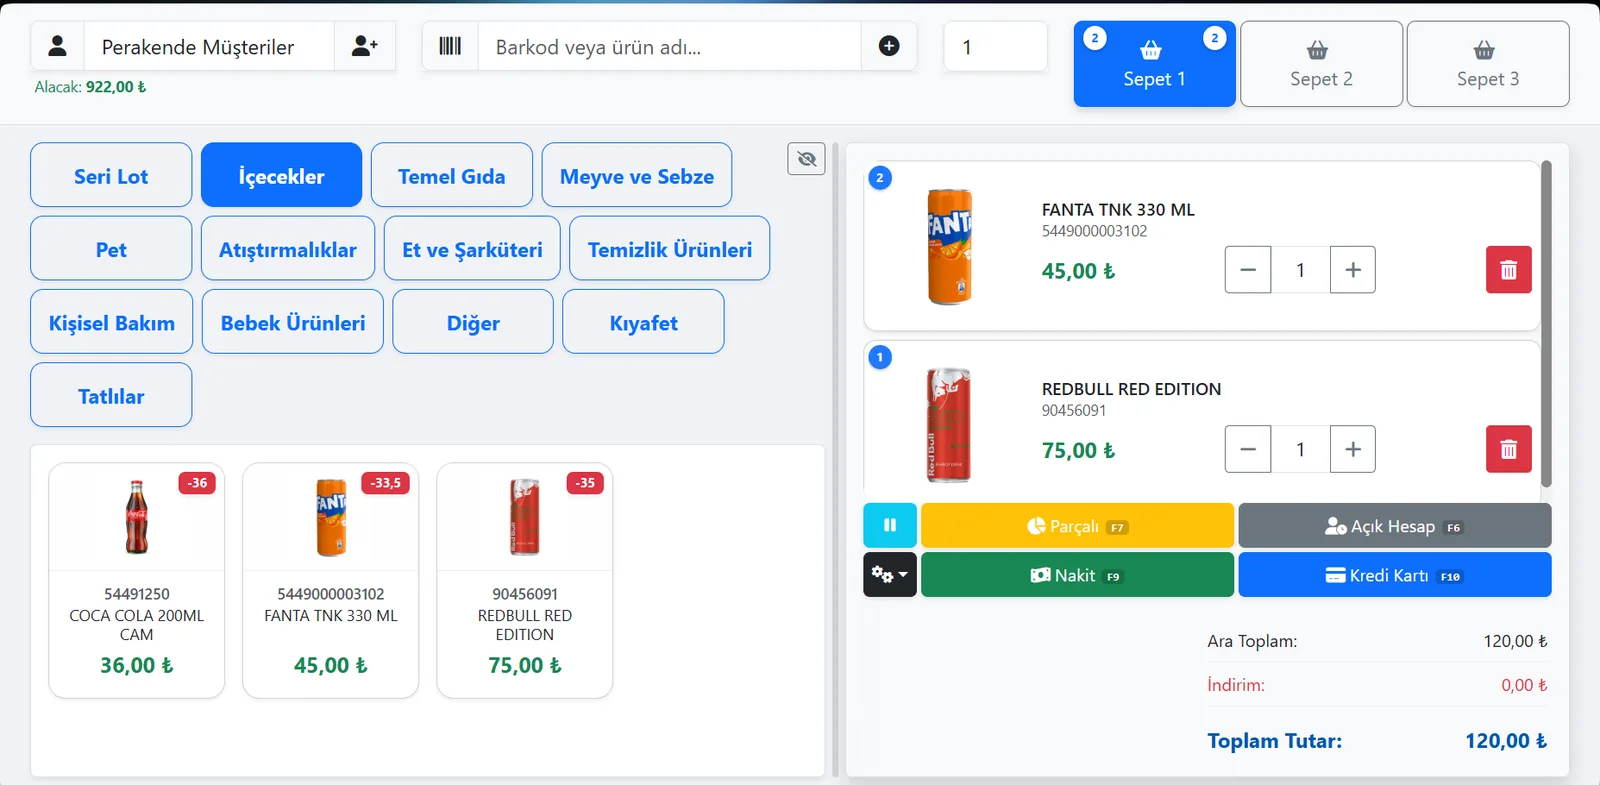
Task: Choose Açık Hesap payment
Action: [1395, 525]
